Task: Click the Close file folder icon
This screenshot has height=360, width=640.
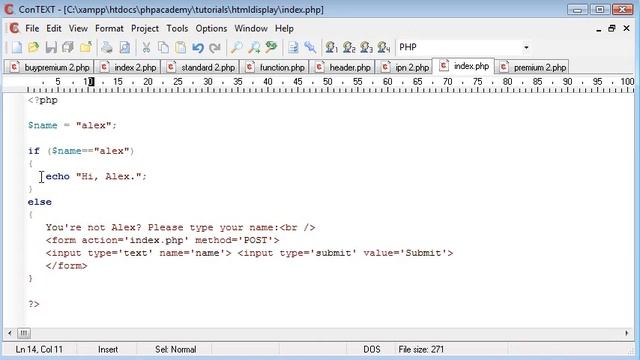Action: [86, 47]
